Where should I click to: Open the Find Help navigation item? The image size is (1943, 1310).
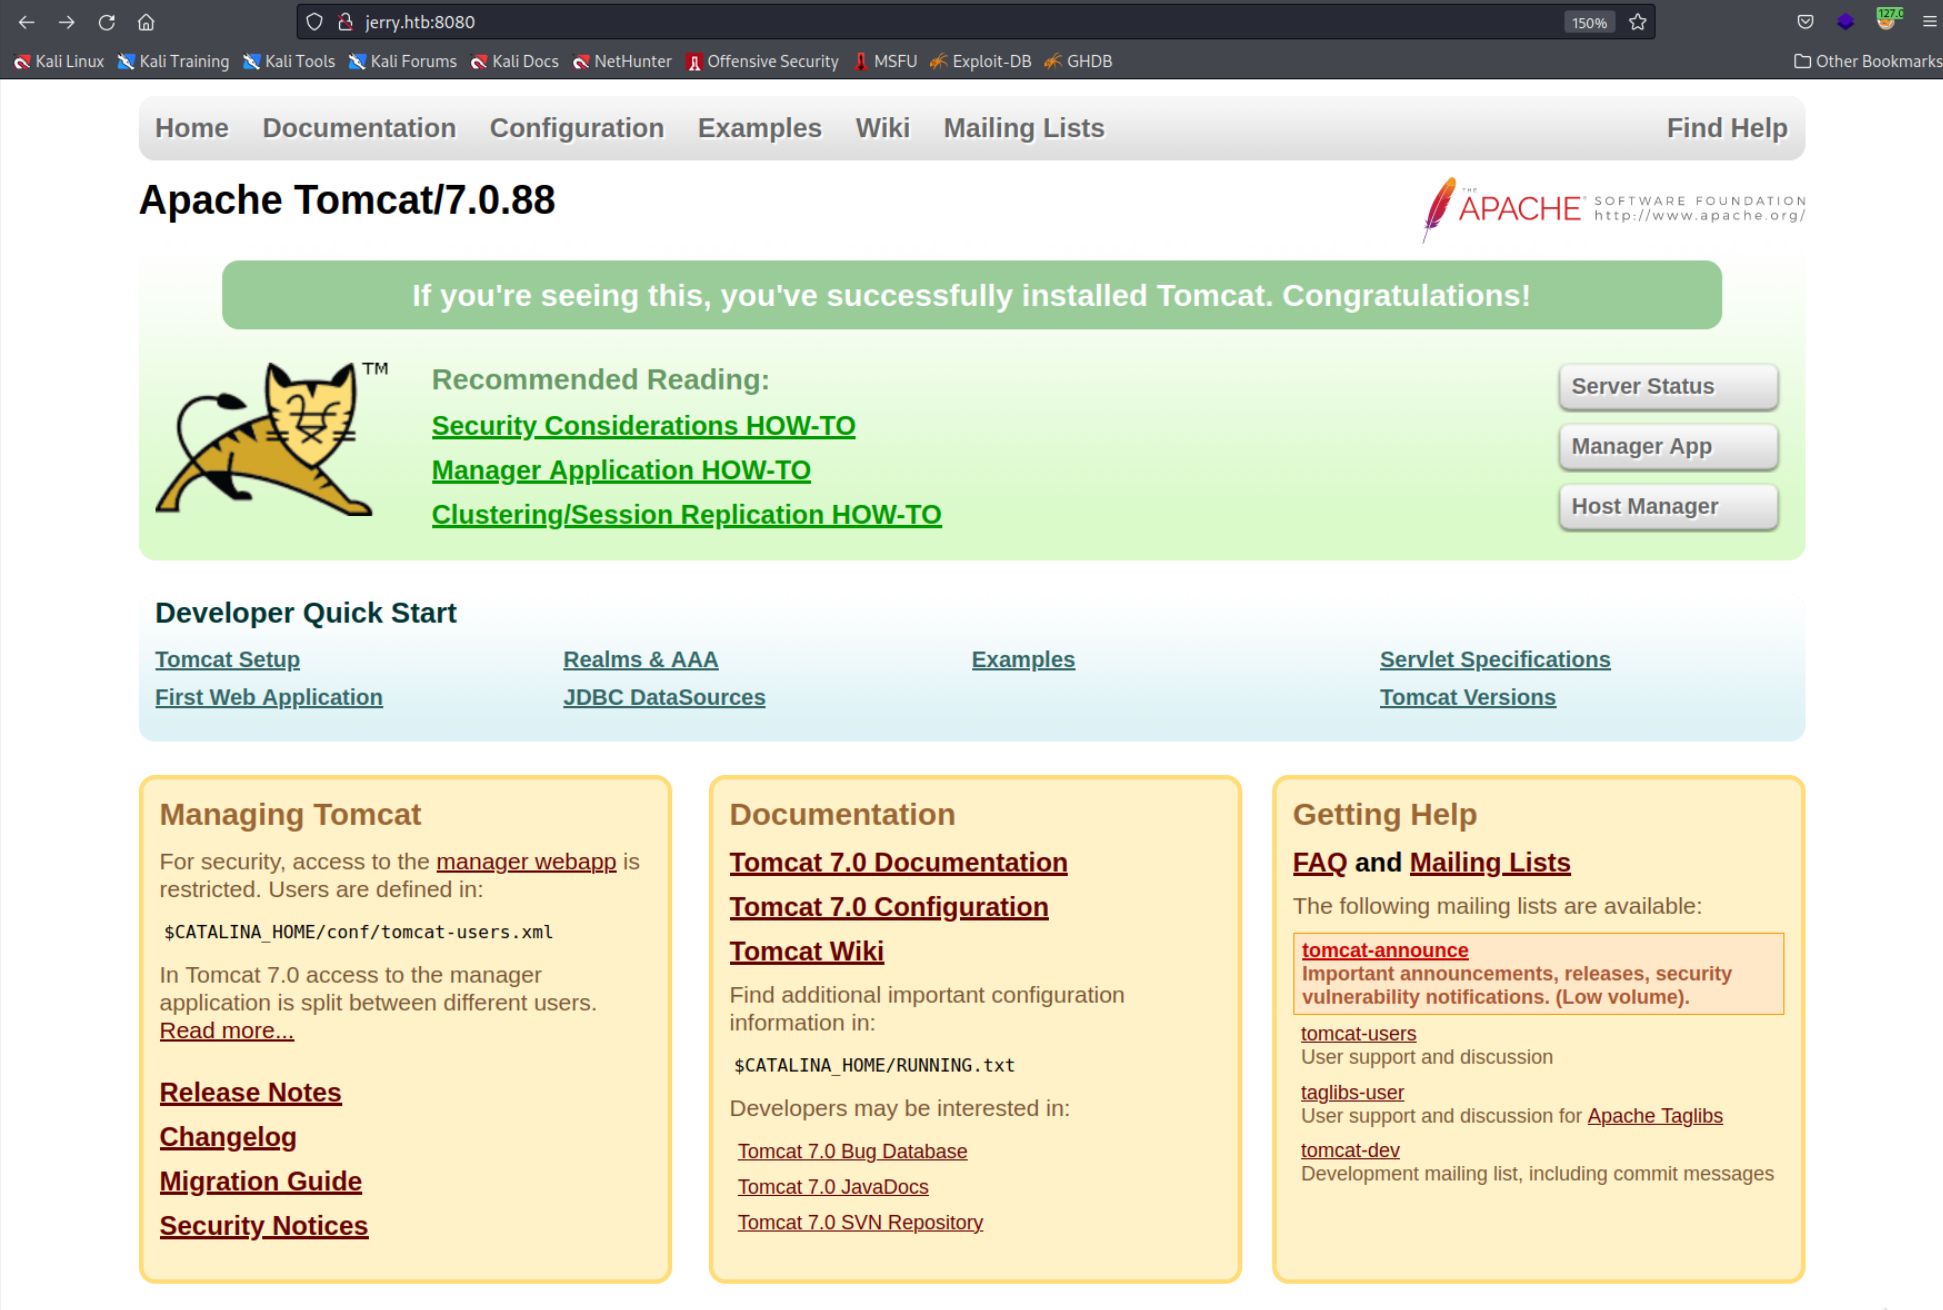click(x=1727, y=128)
